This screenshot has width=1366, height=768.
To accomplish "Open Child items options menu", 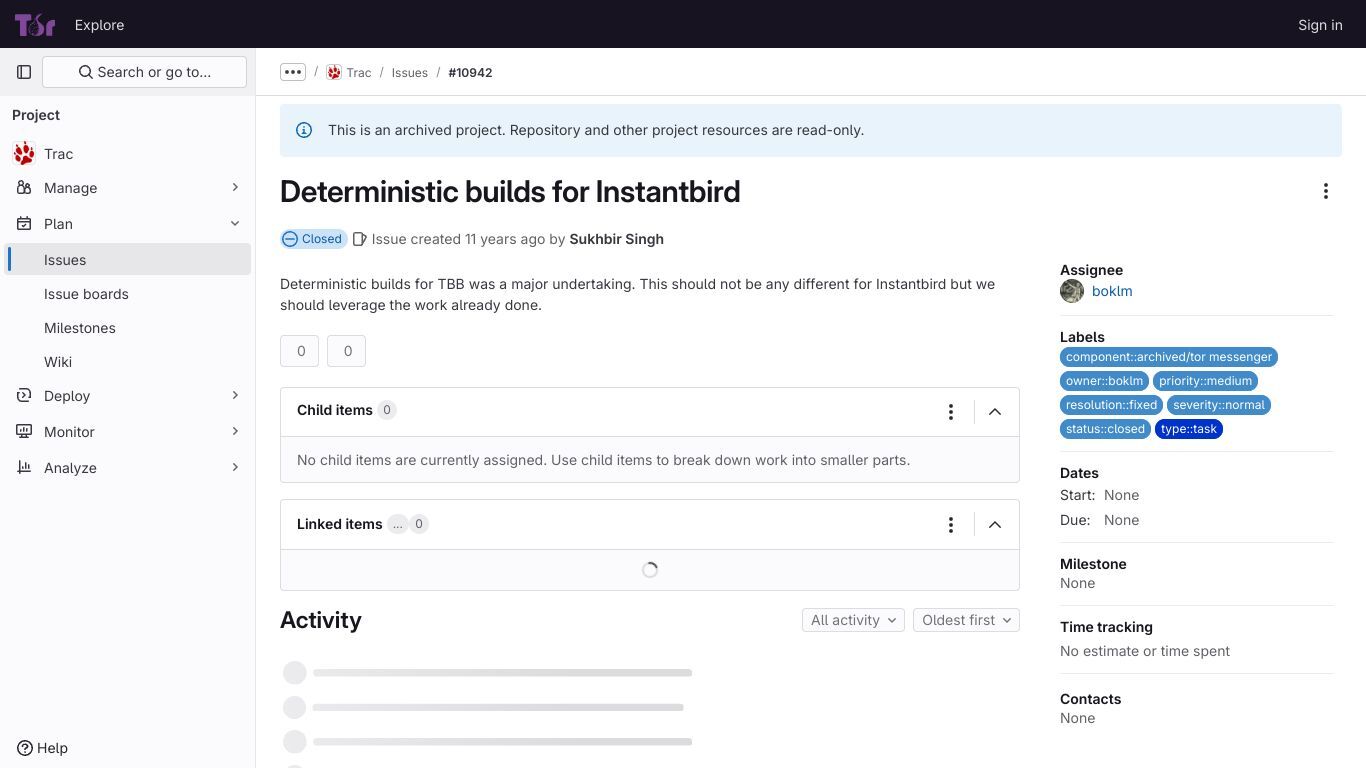I will (951, 412).
